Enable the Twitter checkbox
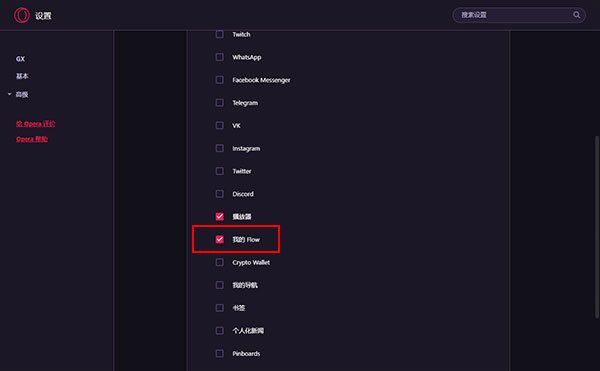The image size is (600, 371). (220, 171)
